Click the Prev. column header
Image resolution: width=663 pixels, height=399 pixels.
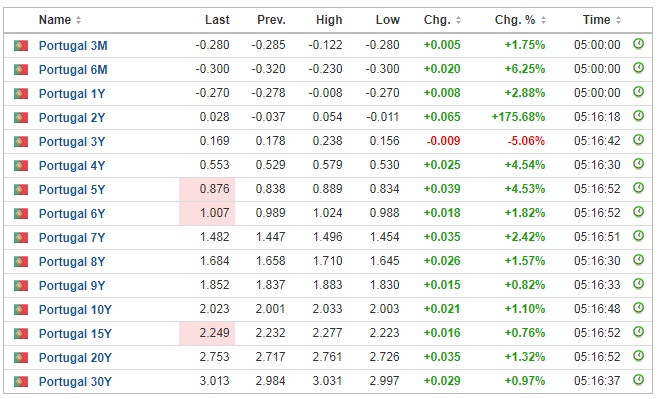[x=271, y=20]
